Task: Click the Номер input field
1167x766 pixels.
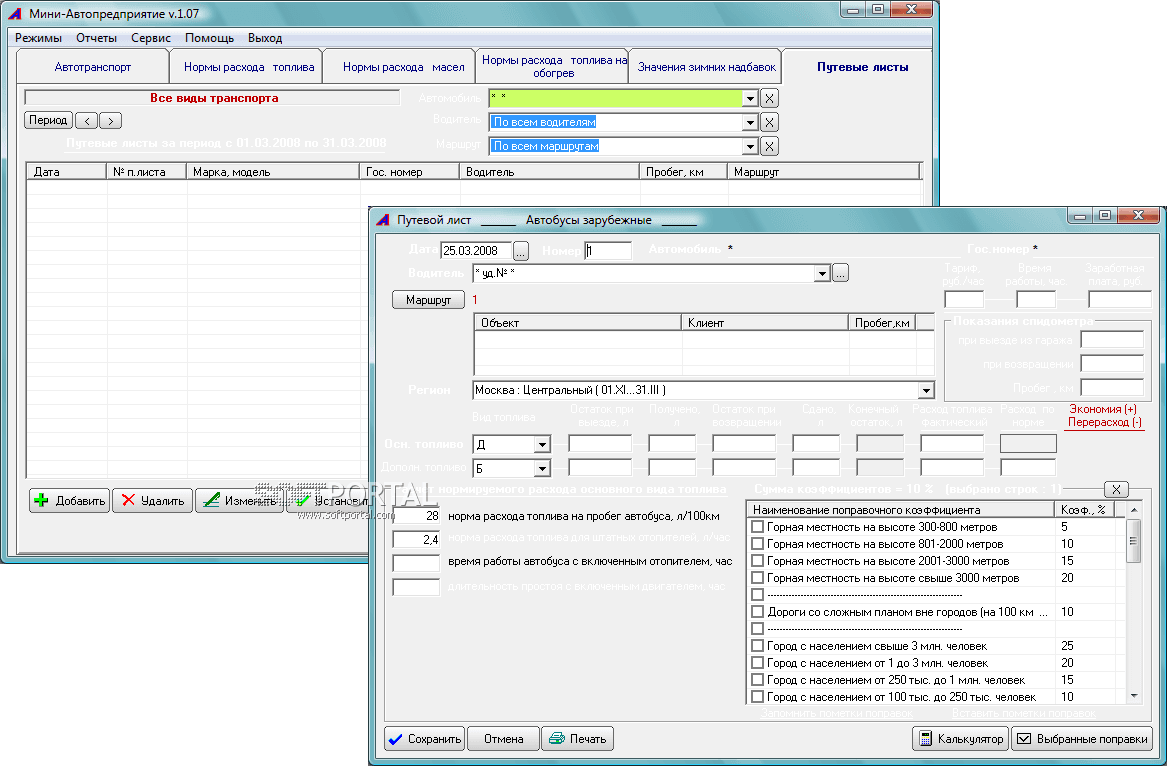Action: pyautogui.click(x=608, y=251)
